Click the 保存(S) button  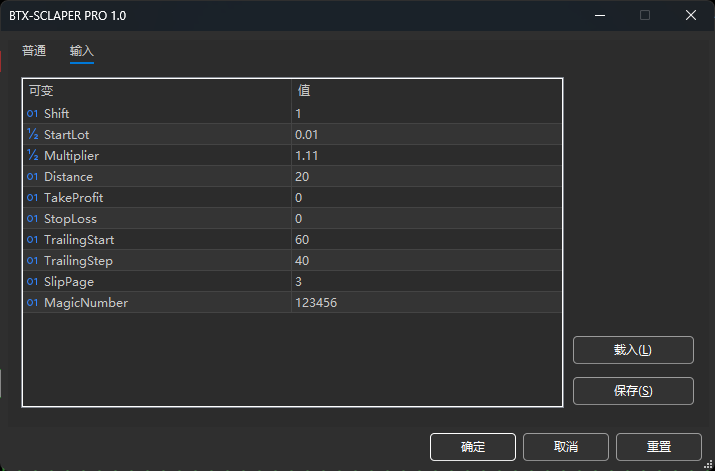(633, 391)
